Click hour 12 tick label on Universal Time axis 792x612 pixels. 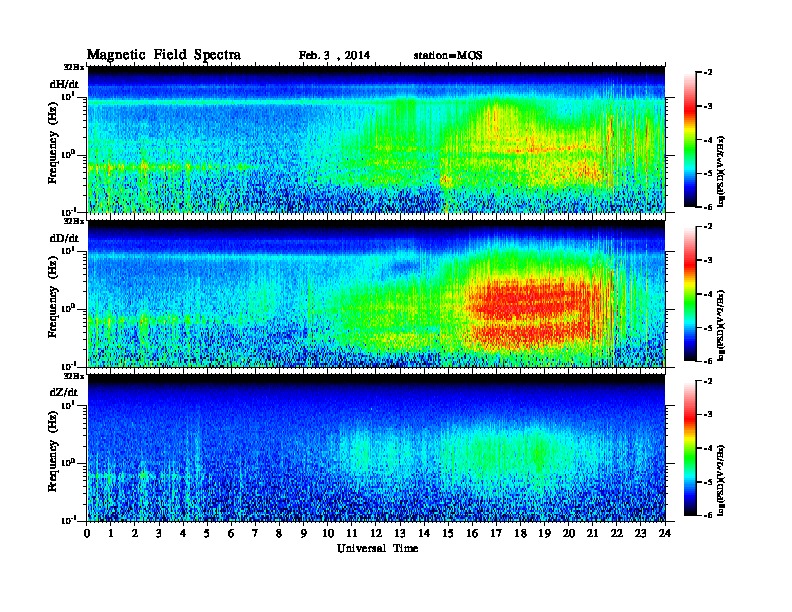(x=376, y=534)
